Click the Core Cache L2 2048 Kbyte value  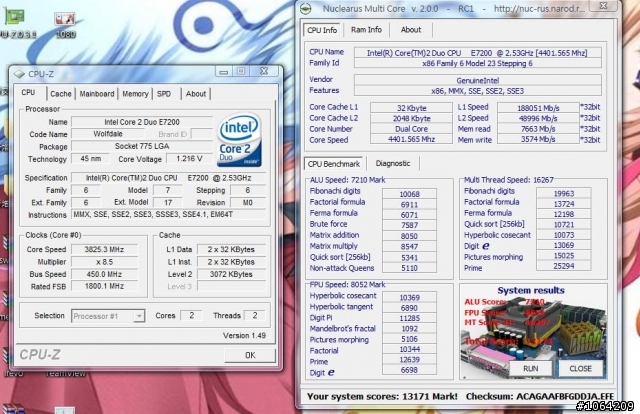(411, 118)
